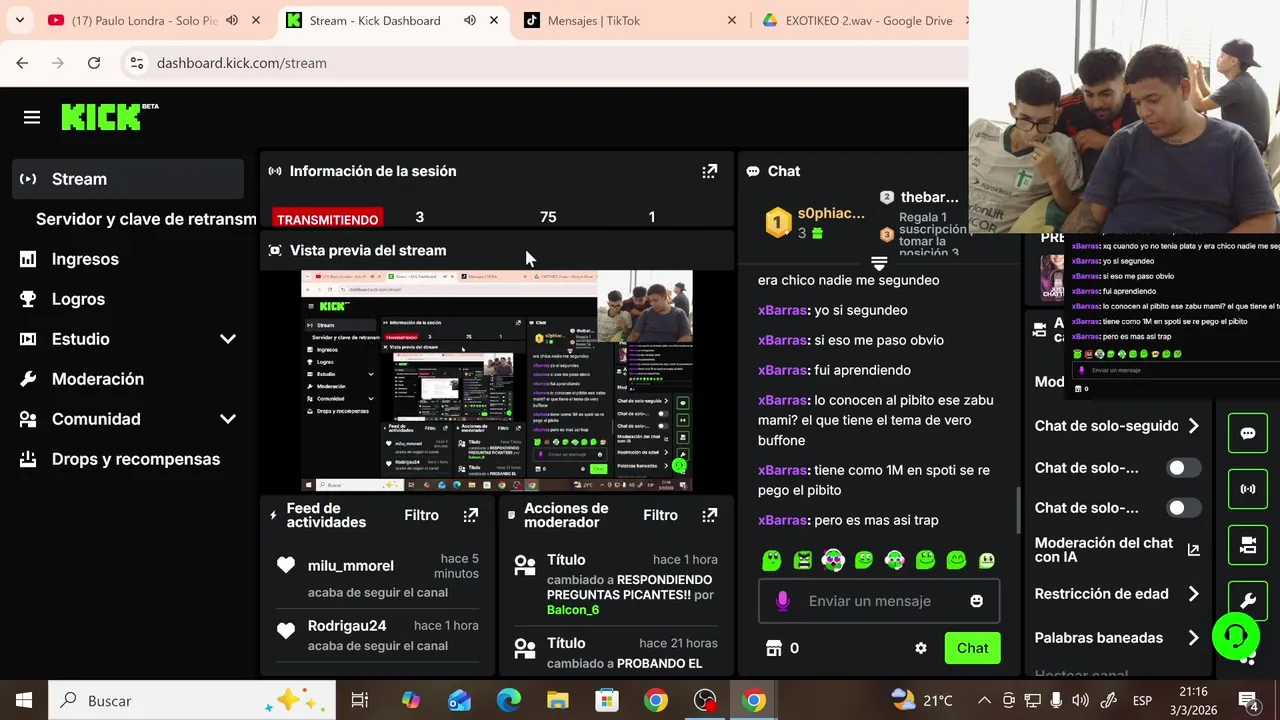Click the purple microphone icon in message box

click(x=782, y=601)
